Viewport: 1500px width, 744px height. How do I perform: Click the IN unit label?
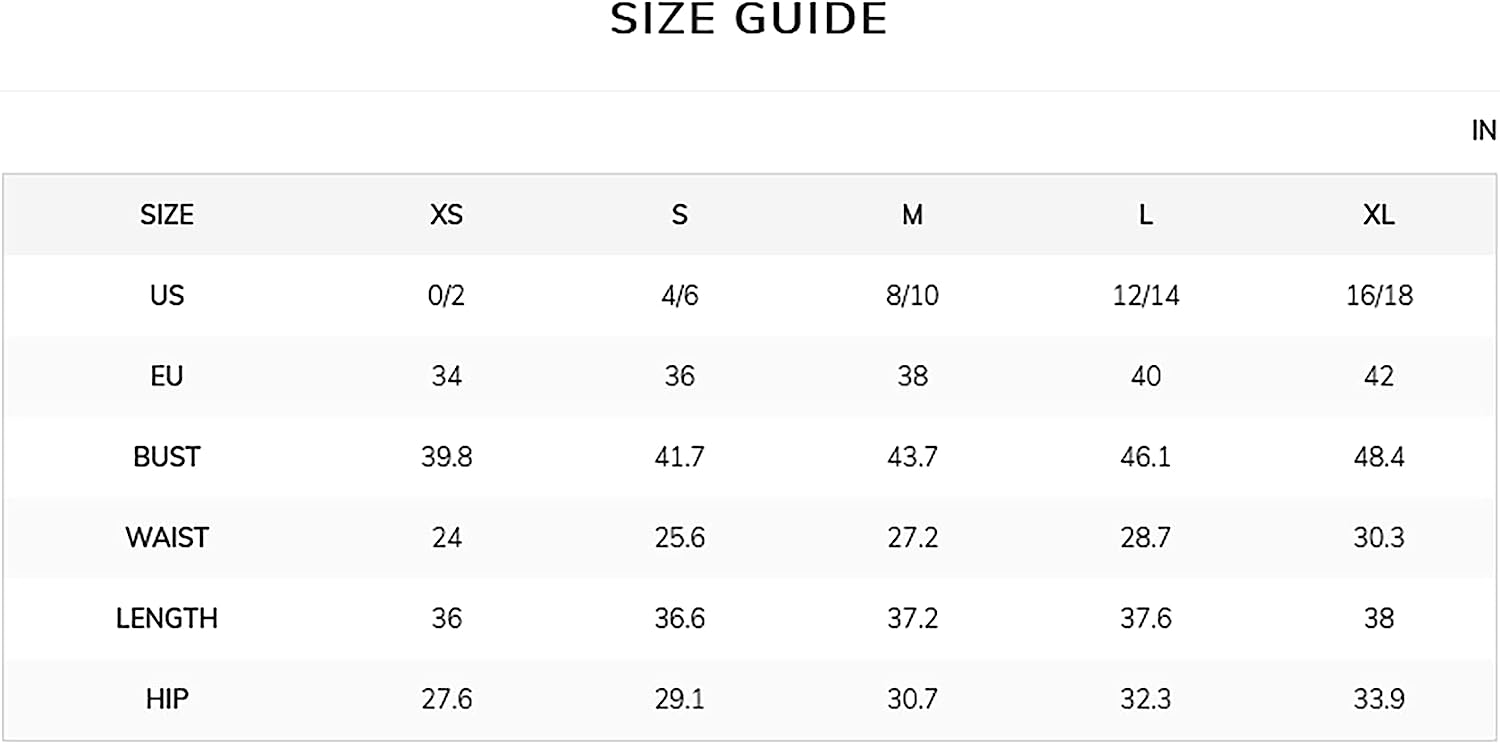tap(1484, 130)
